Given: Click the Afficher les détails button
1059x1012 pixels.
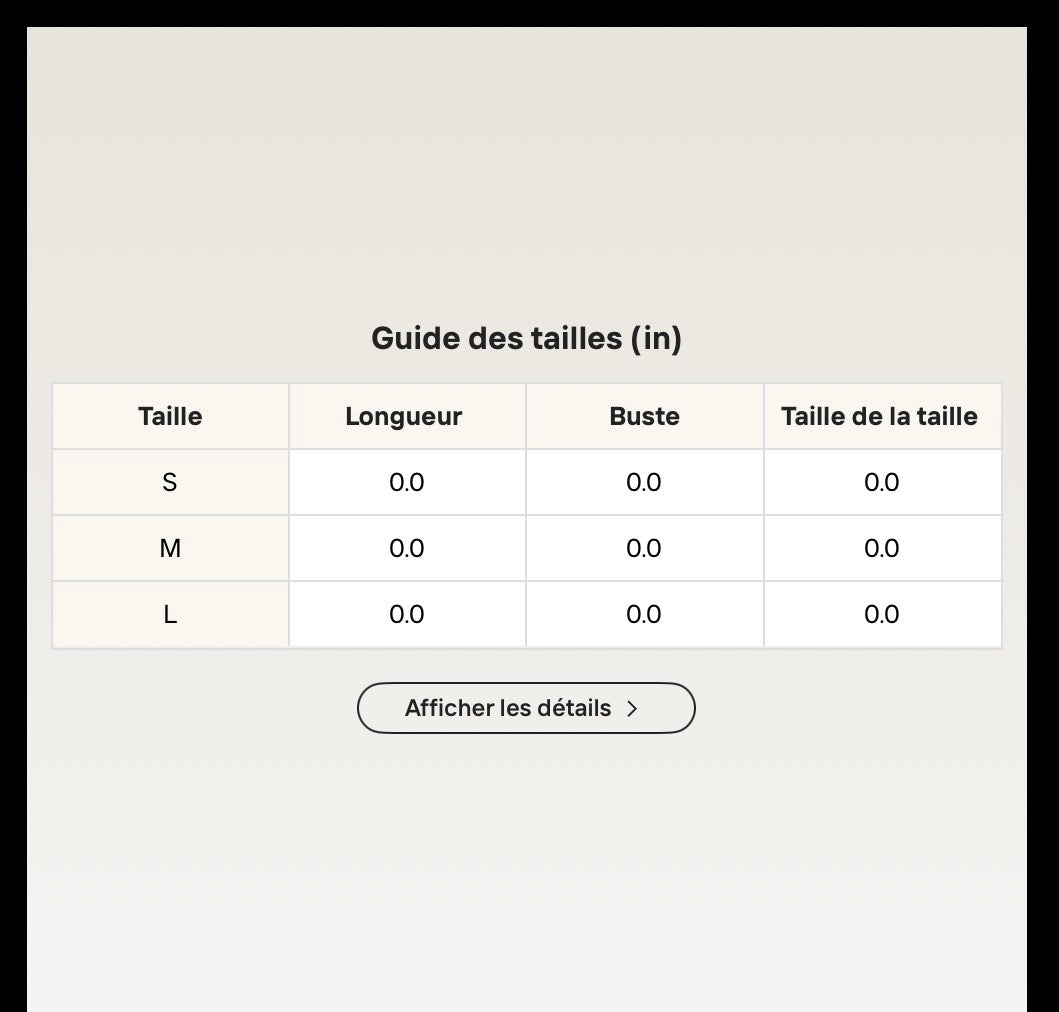Looking at the screenshot, I should tap(526, 708).
